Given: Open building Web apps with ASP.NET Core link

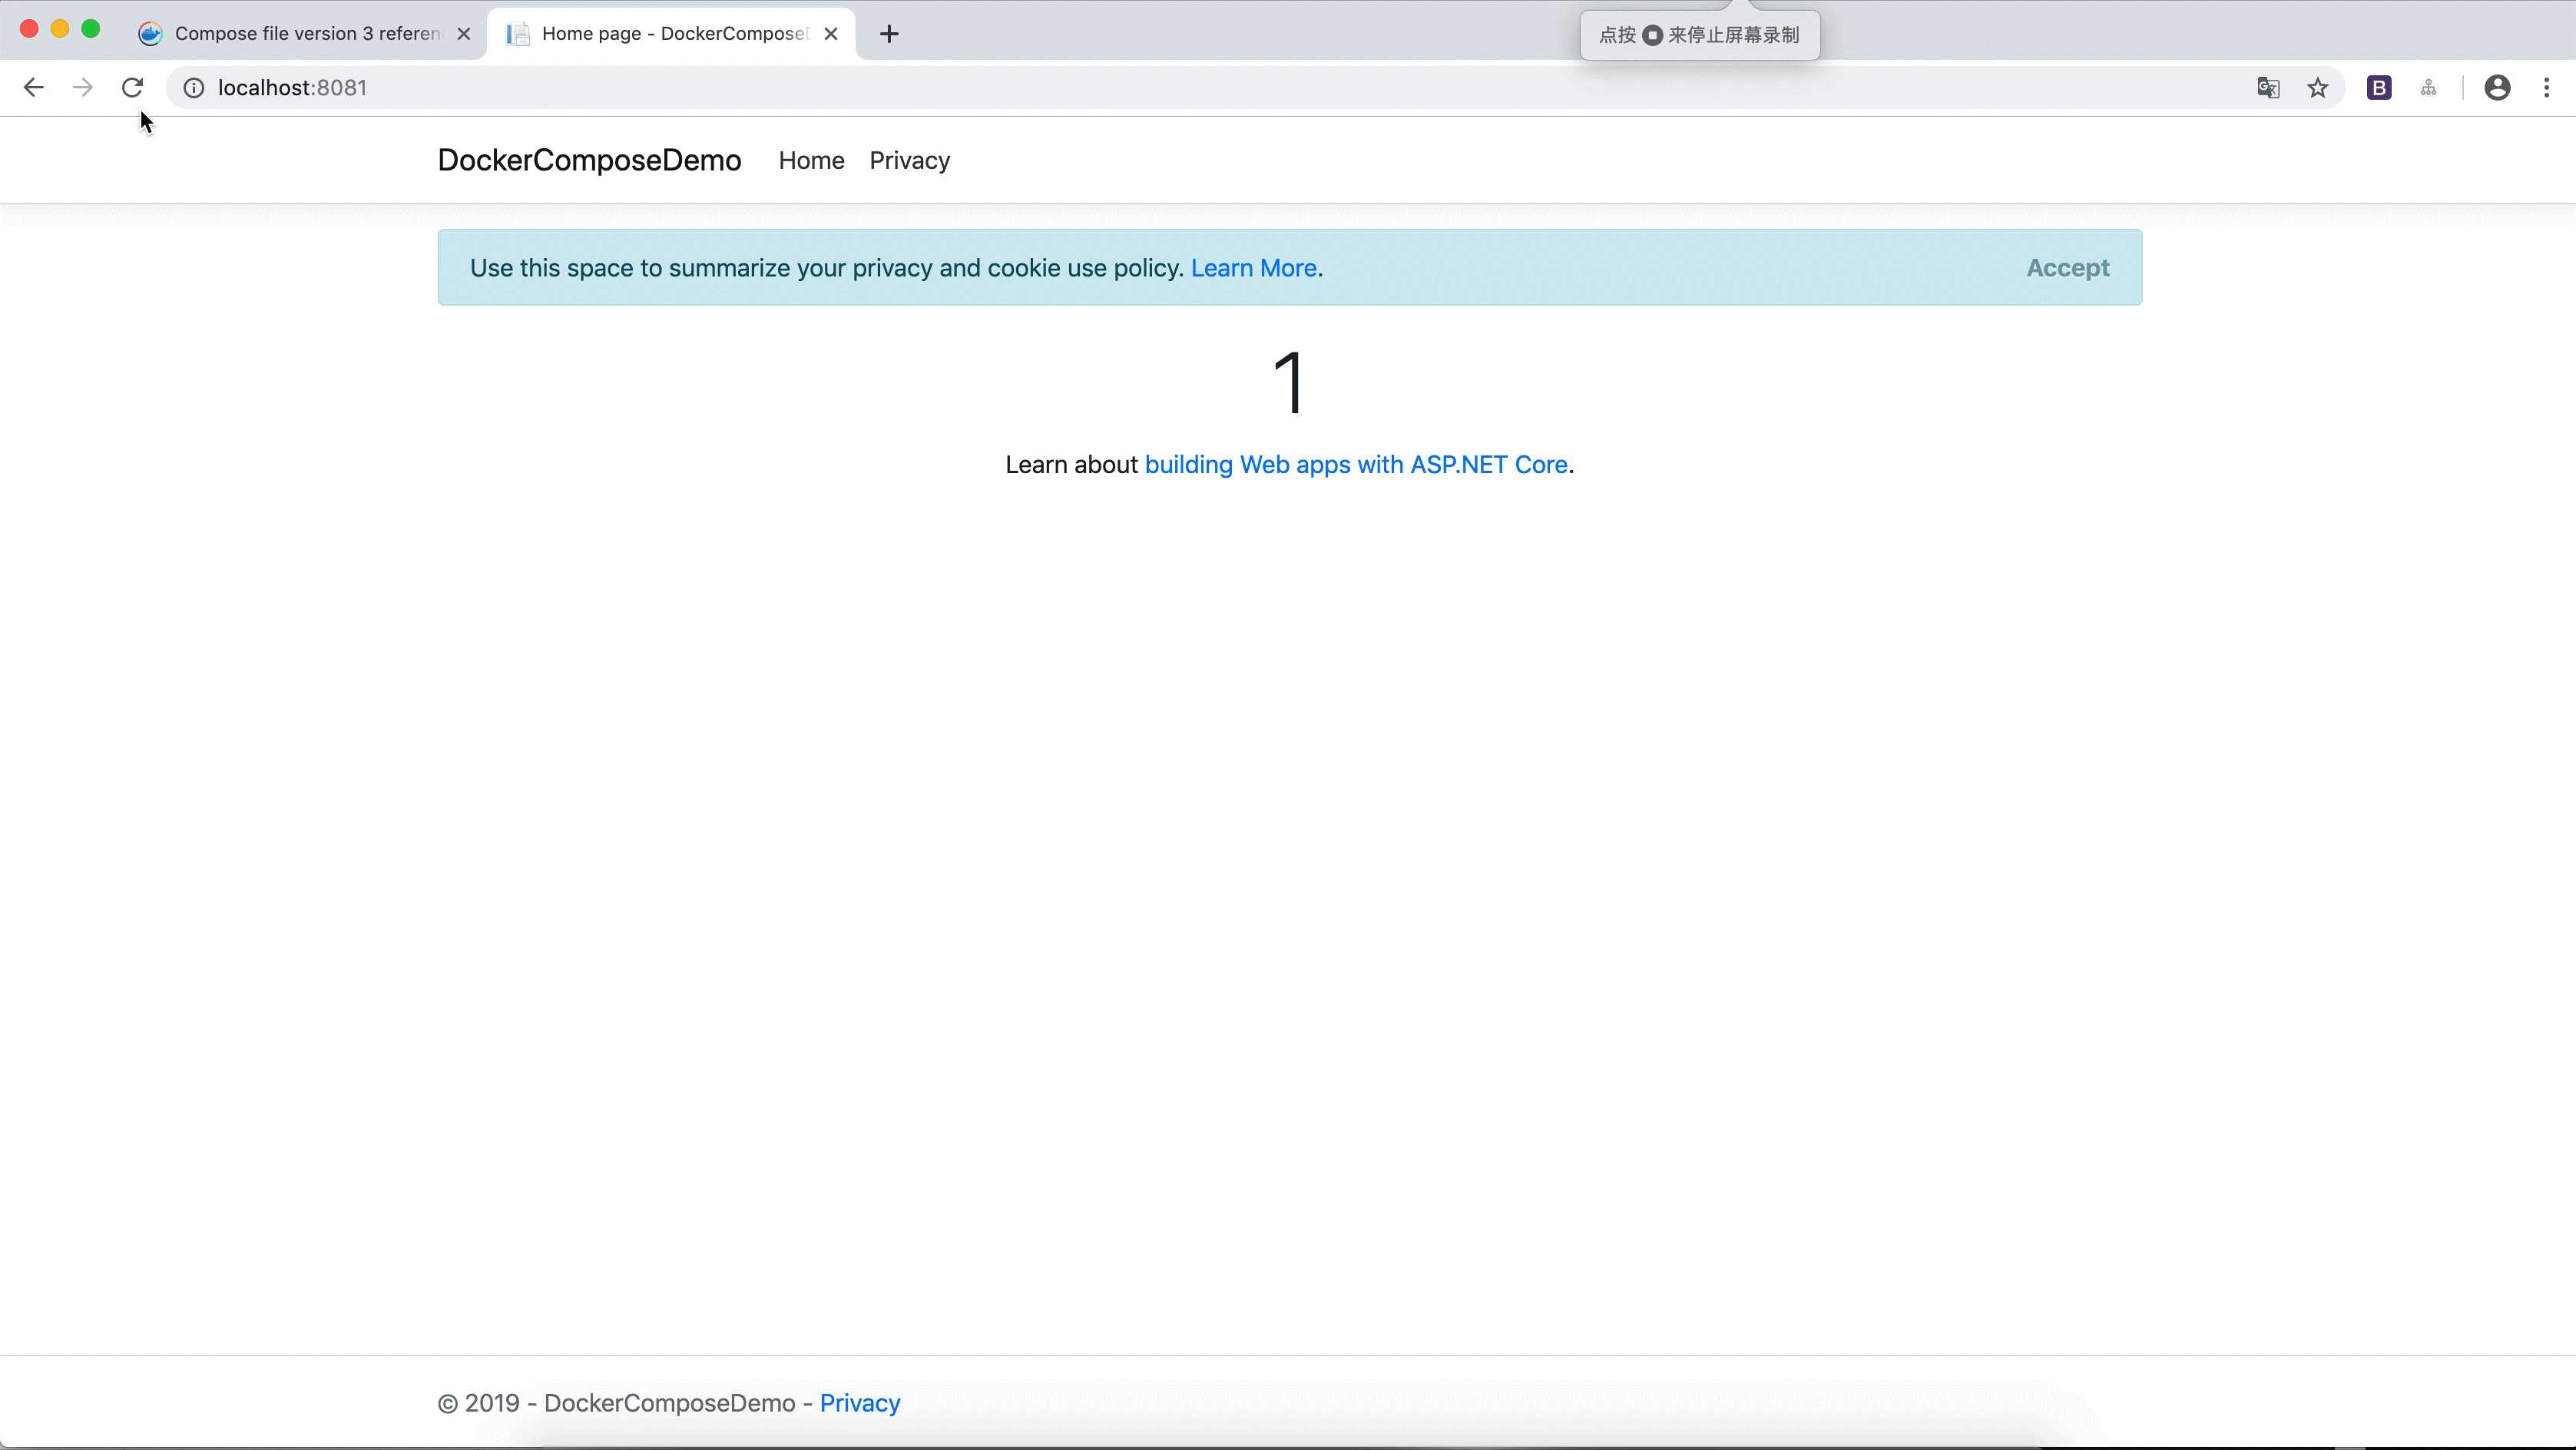Looking at the screenshot, I should [1356, 465].
